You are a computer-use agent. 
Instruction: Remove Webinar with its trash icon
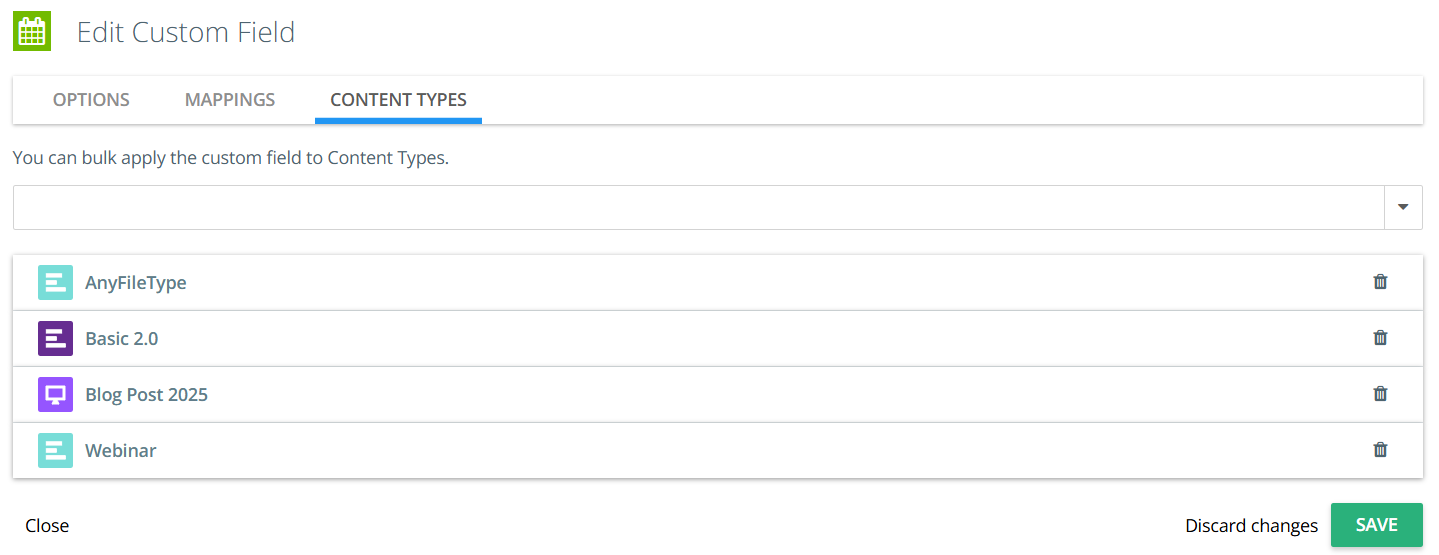click(x=1380, y=450)
